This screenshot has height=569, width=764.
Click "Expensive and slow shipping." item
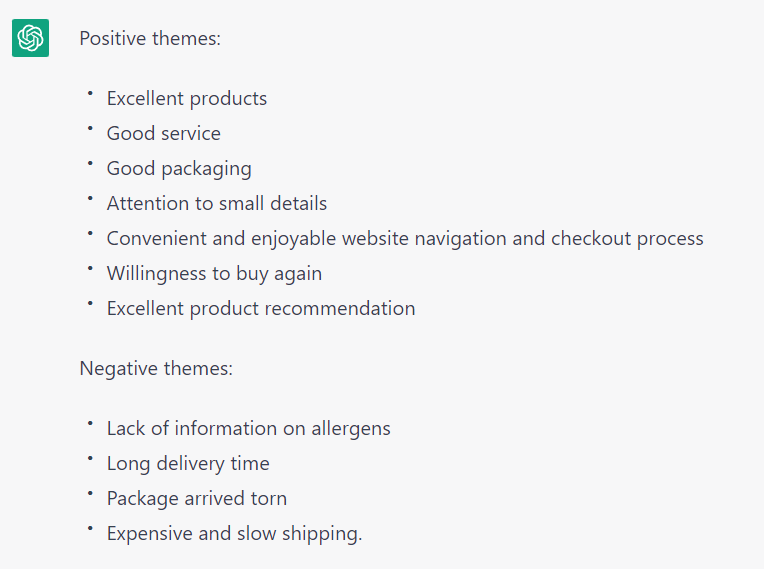pos(234,534)
